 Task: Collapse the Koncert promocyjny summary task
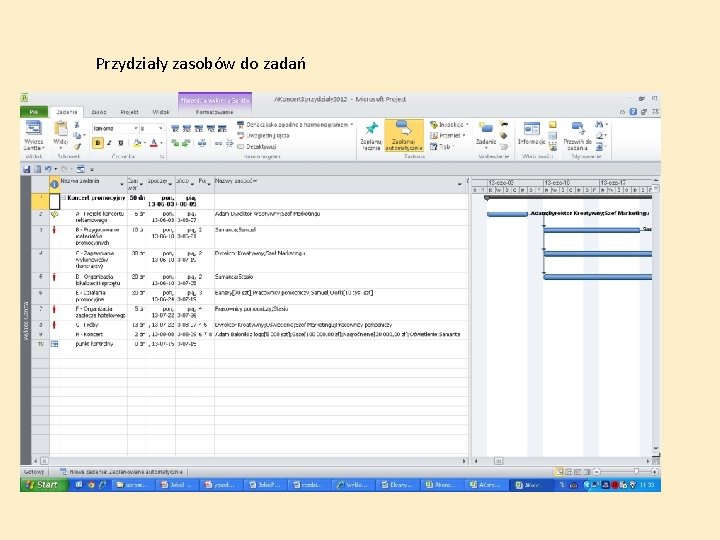64,198
